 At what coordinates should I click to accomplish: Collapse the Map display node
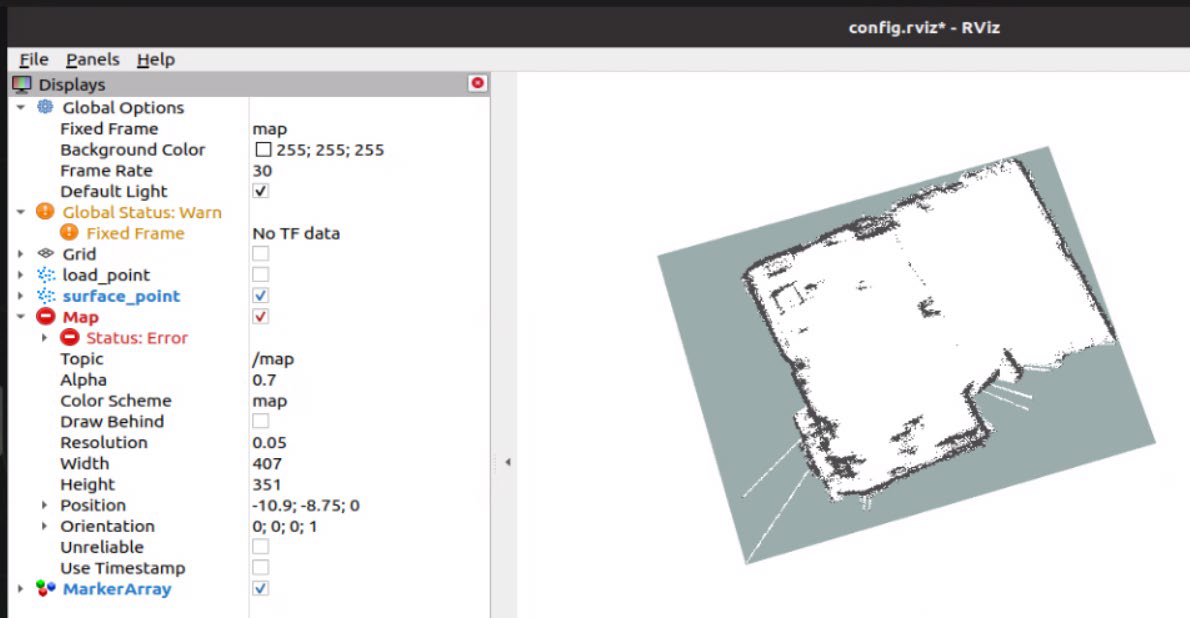tap(20, 317)
